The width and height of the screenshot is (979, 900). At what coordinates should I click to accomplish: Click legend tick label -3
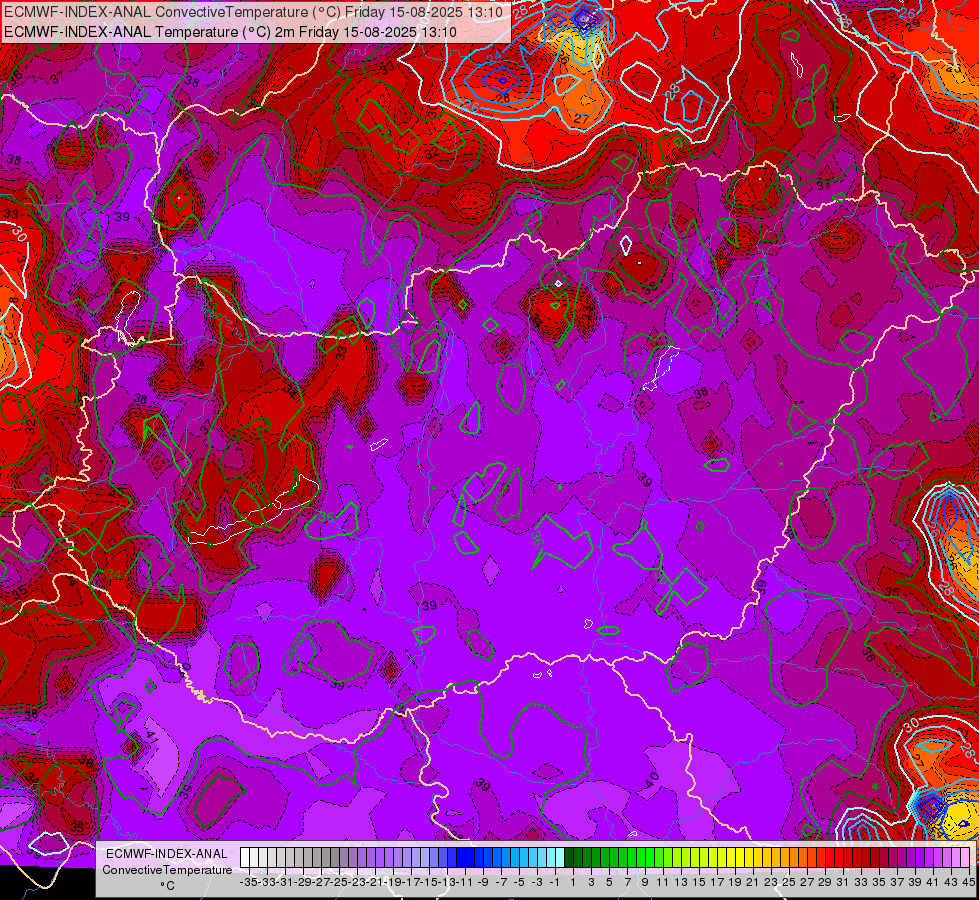[x=537, y=882]
